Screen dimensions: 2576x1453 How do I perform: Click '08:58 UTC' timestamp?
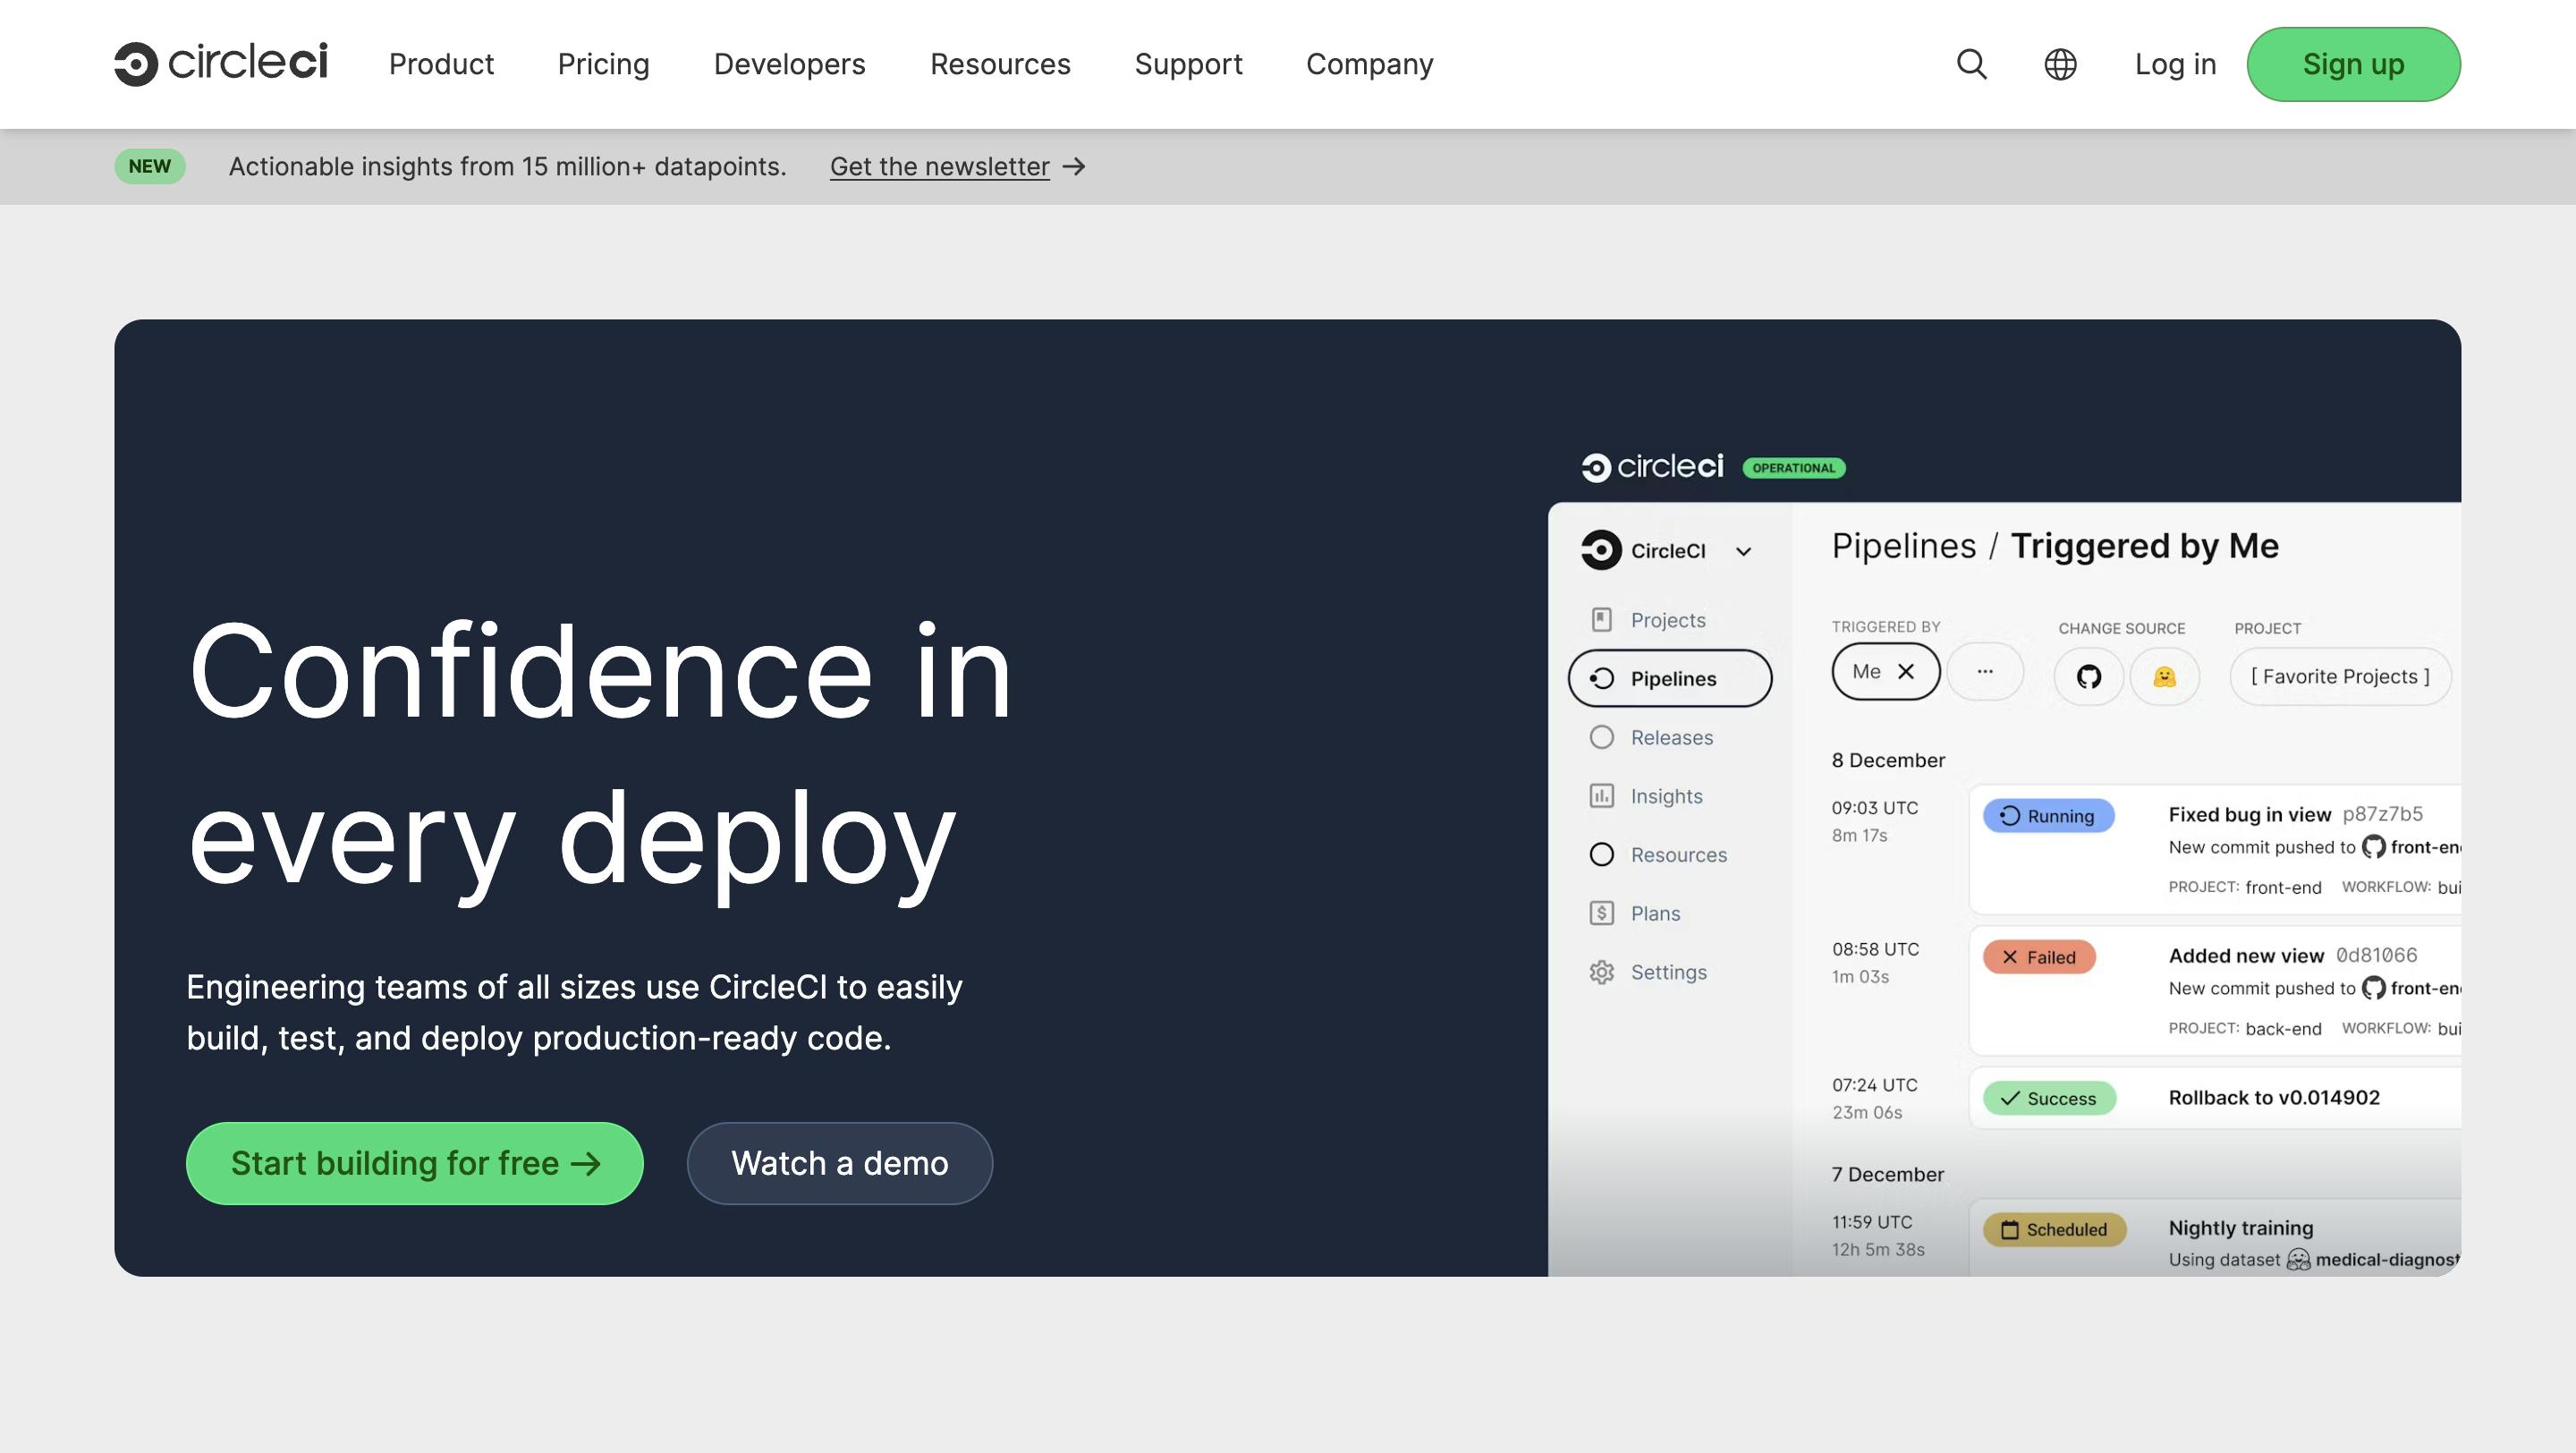pyautogui.click(x=1875, y=948)
